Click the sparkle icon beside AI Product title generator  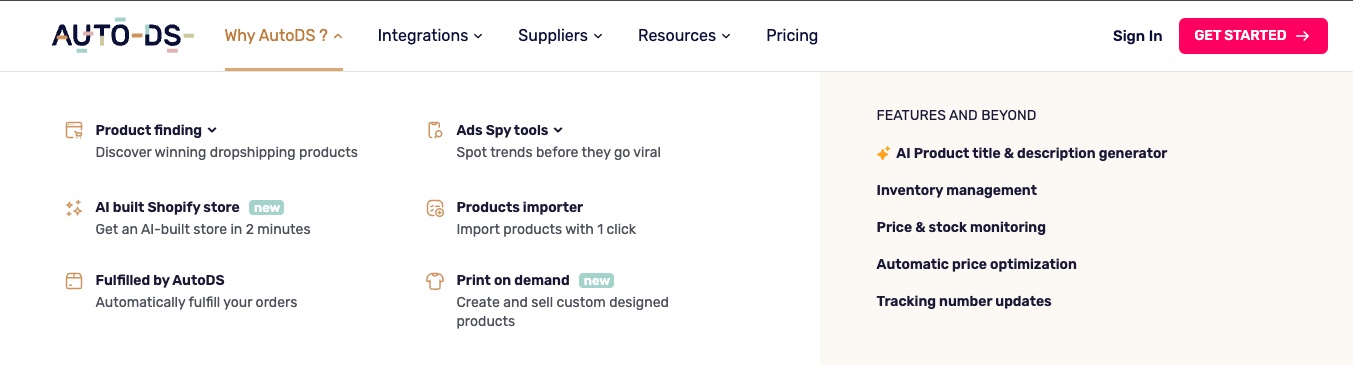[883, 153]
